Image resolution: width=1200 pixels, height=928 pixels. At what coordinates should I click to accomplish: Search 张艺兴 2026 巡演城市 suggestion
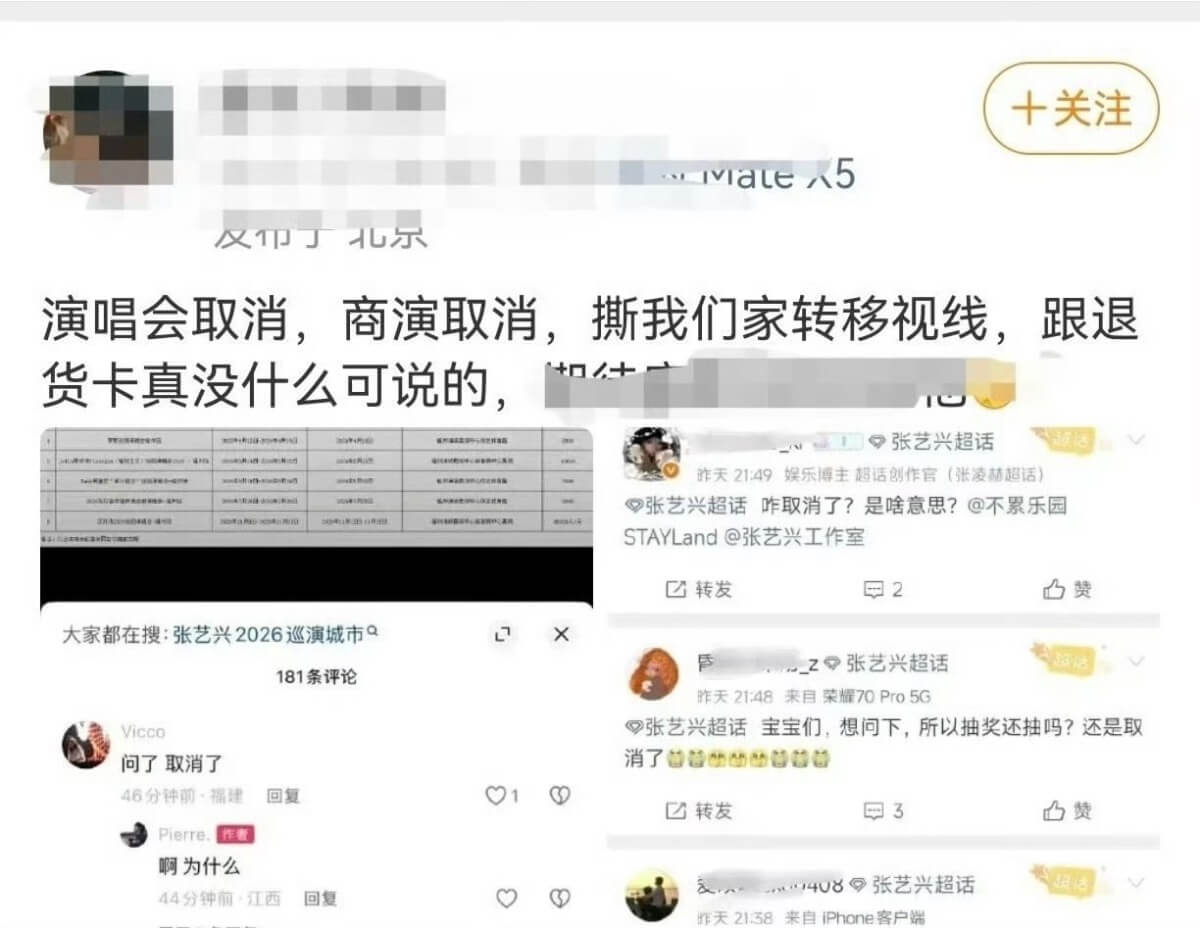pyautogui.click(x=276, y=634)
